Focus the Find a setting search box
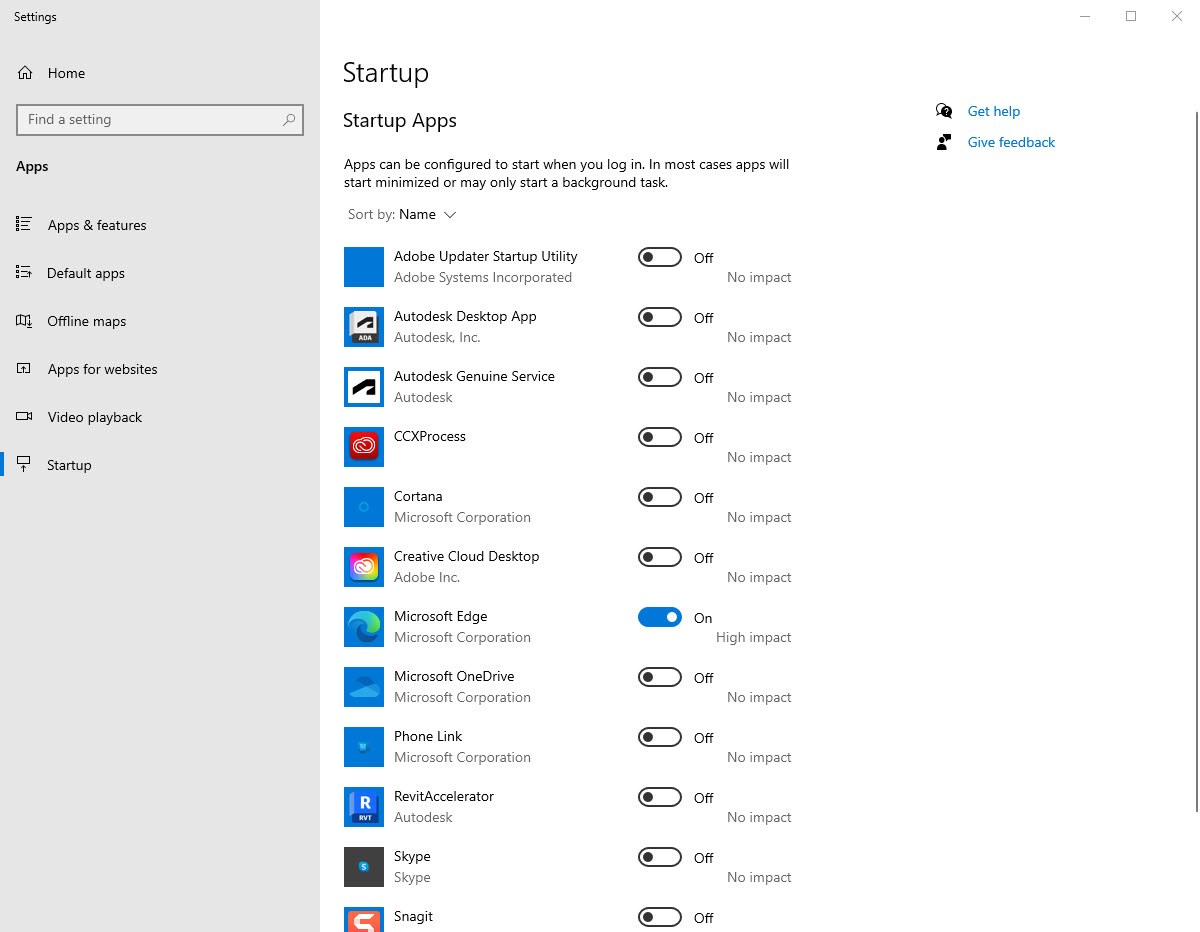 pos(160,119)
